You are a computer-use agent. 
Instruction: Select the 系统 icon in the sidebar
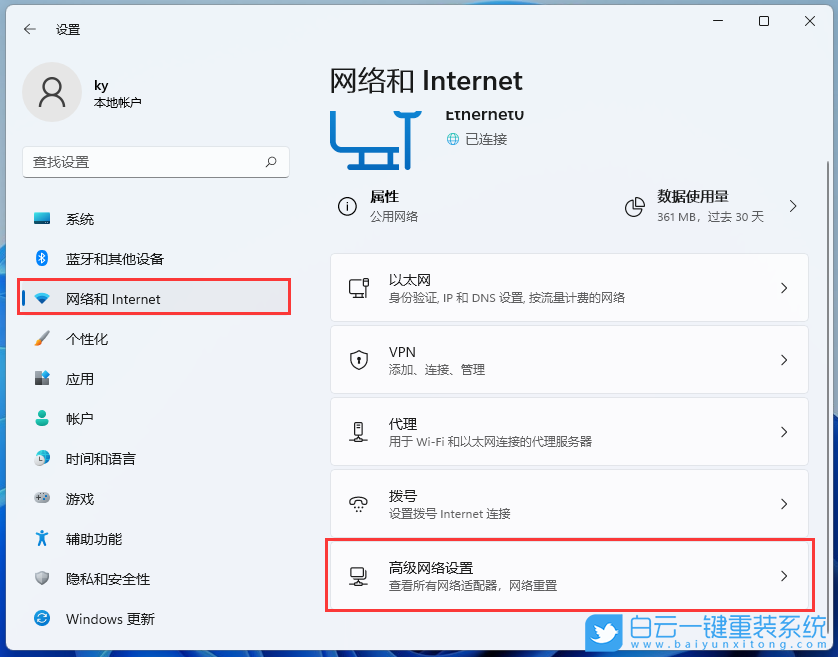41,218
